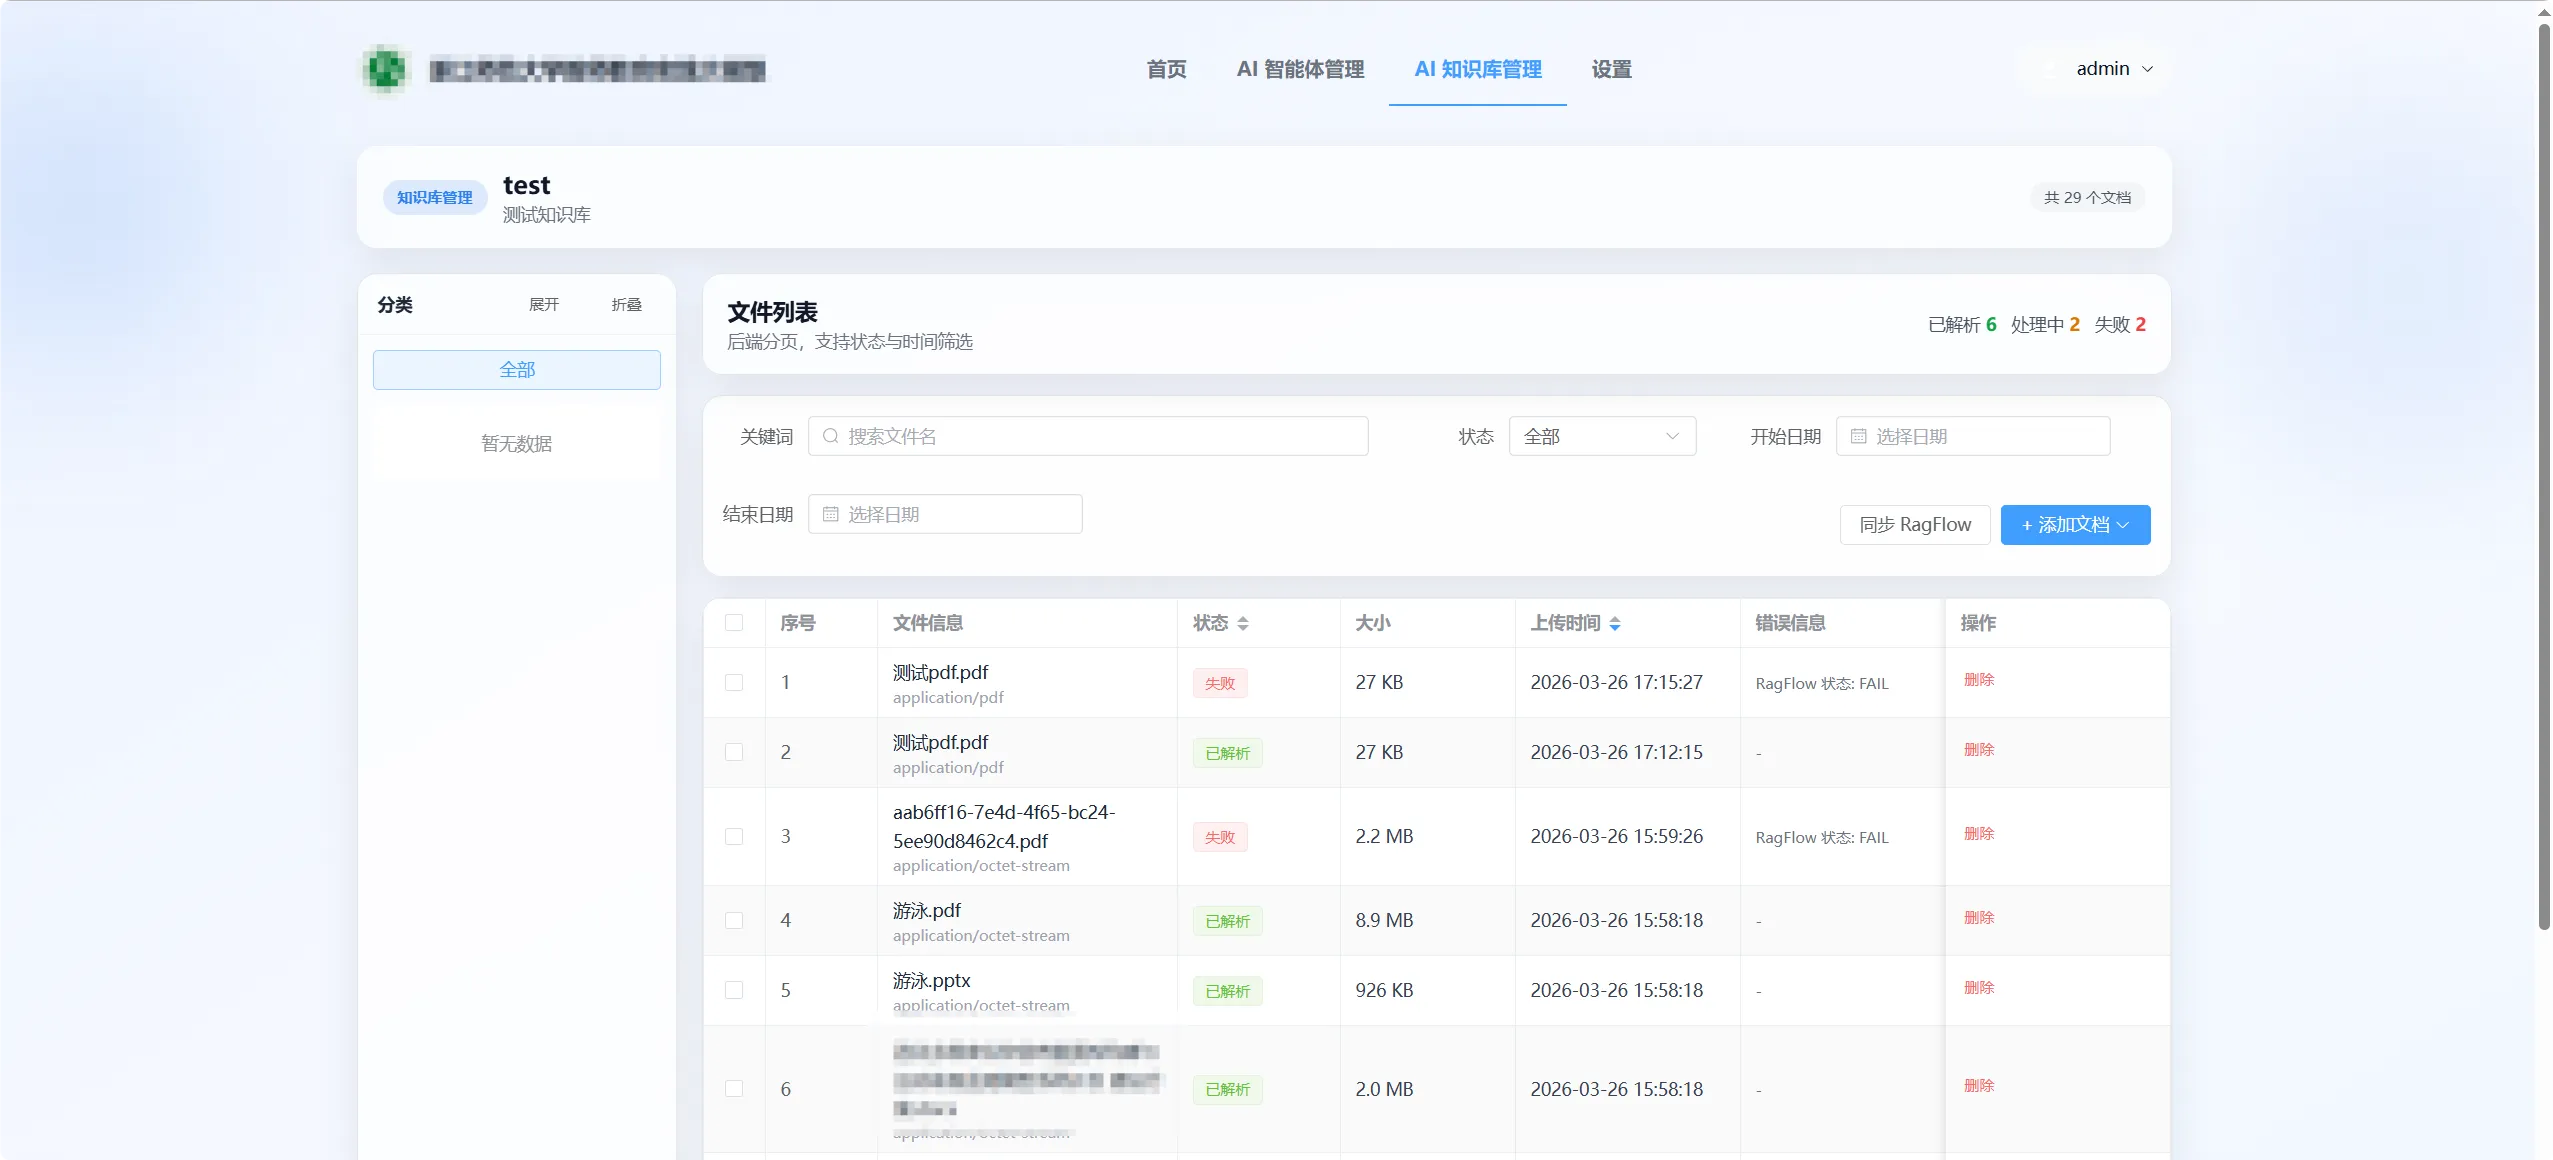
Task: Delete row 1 failed 测试pdf.pdf
Action: click(1979, 680)
